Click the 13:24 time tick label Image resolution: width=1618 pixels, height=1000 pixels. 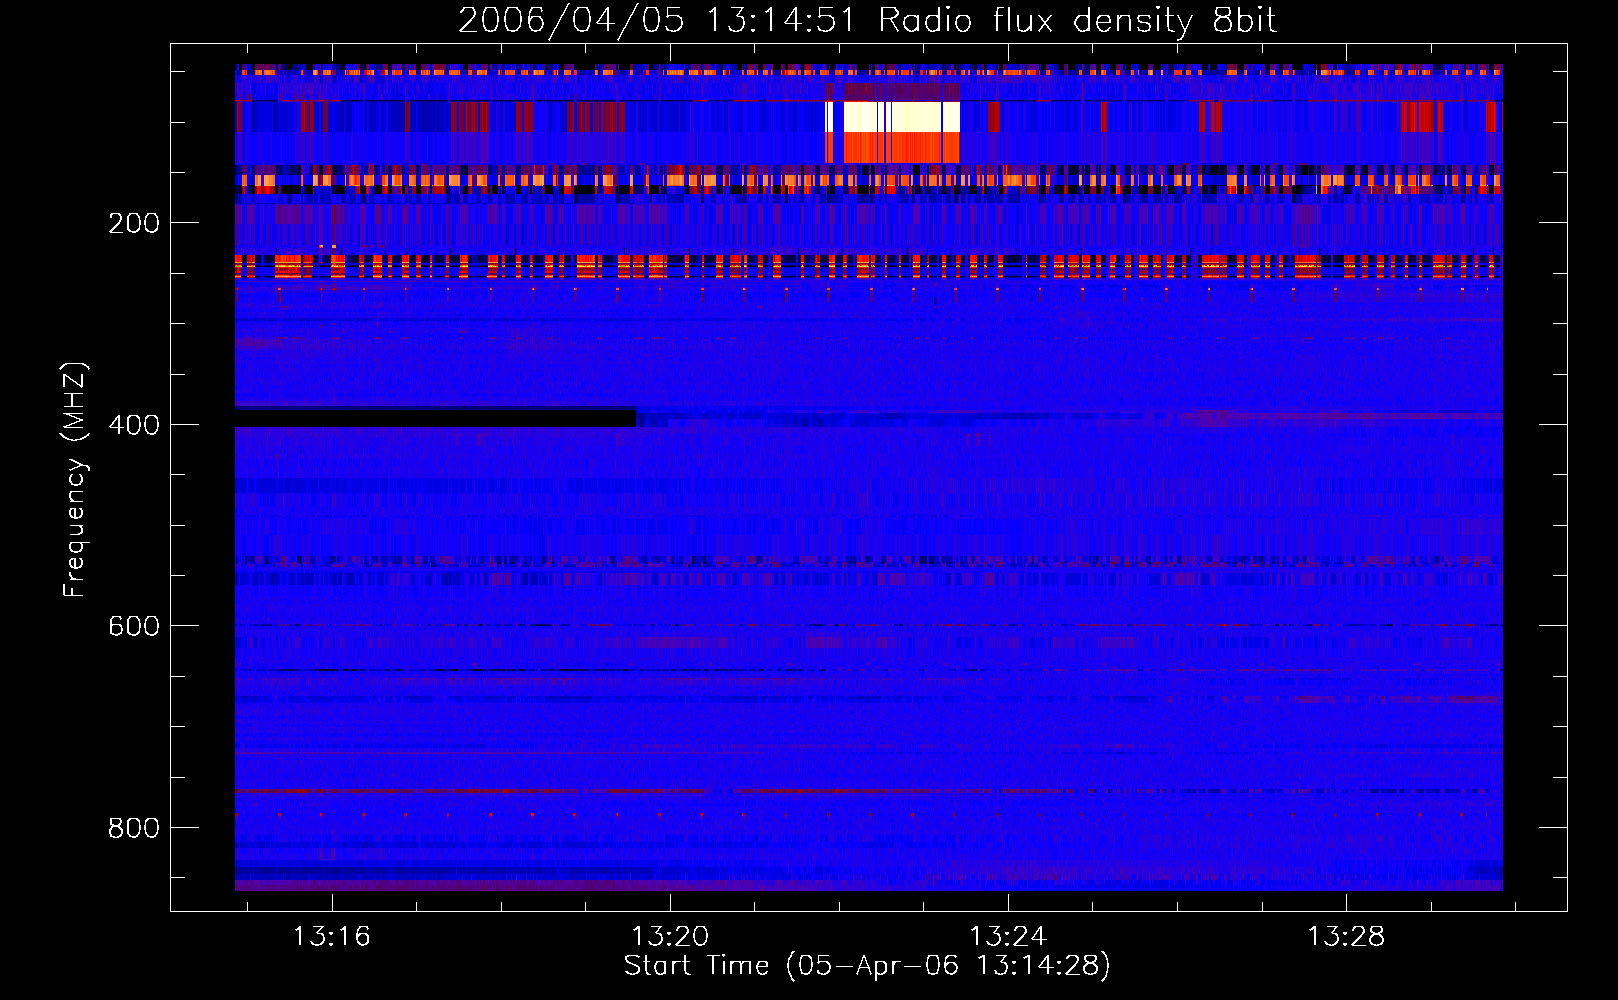point(1008,937)
